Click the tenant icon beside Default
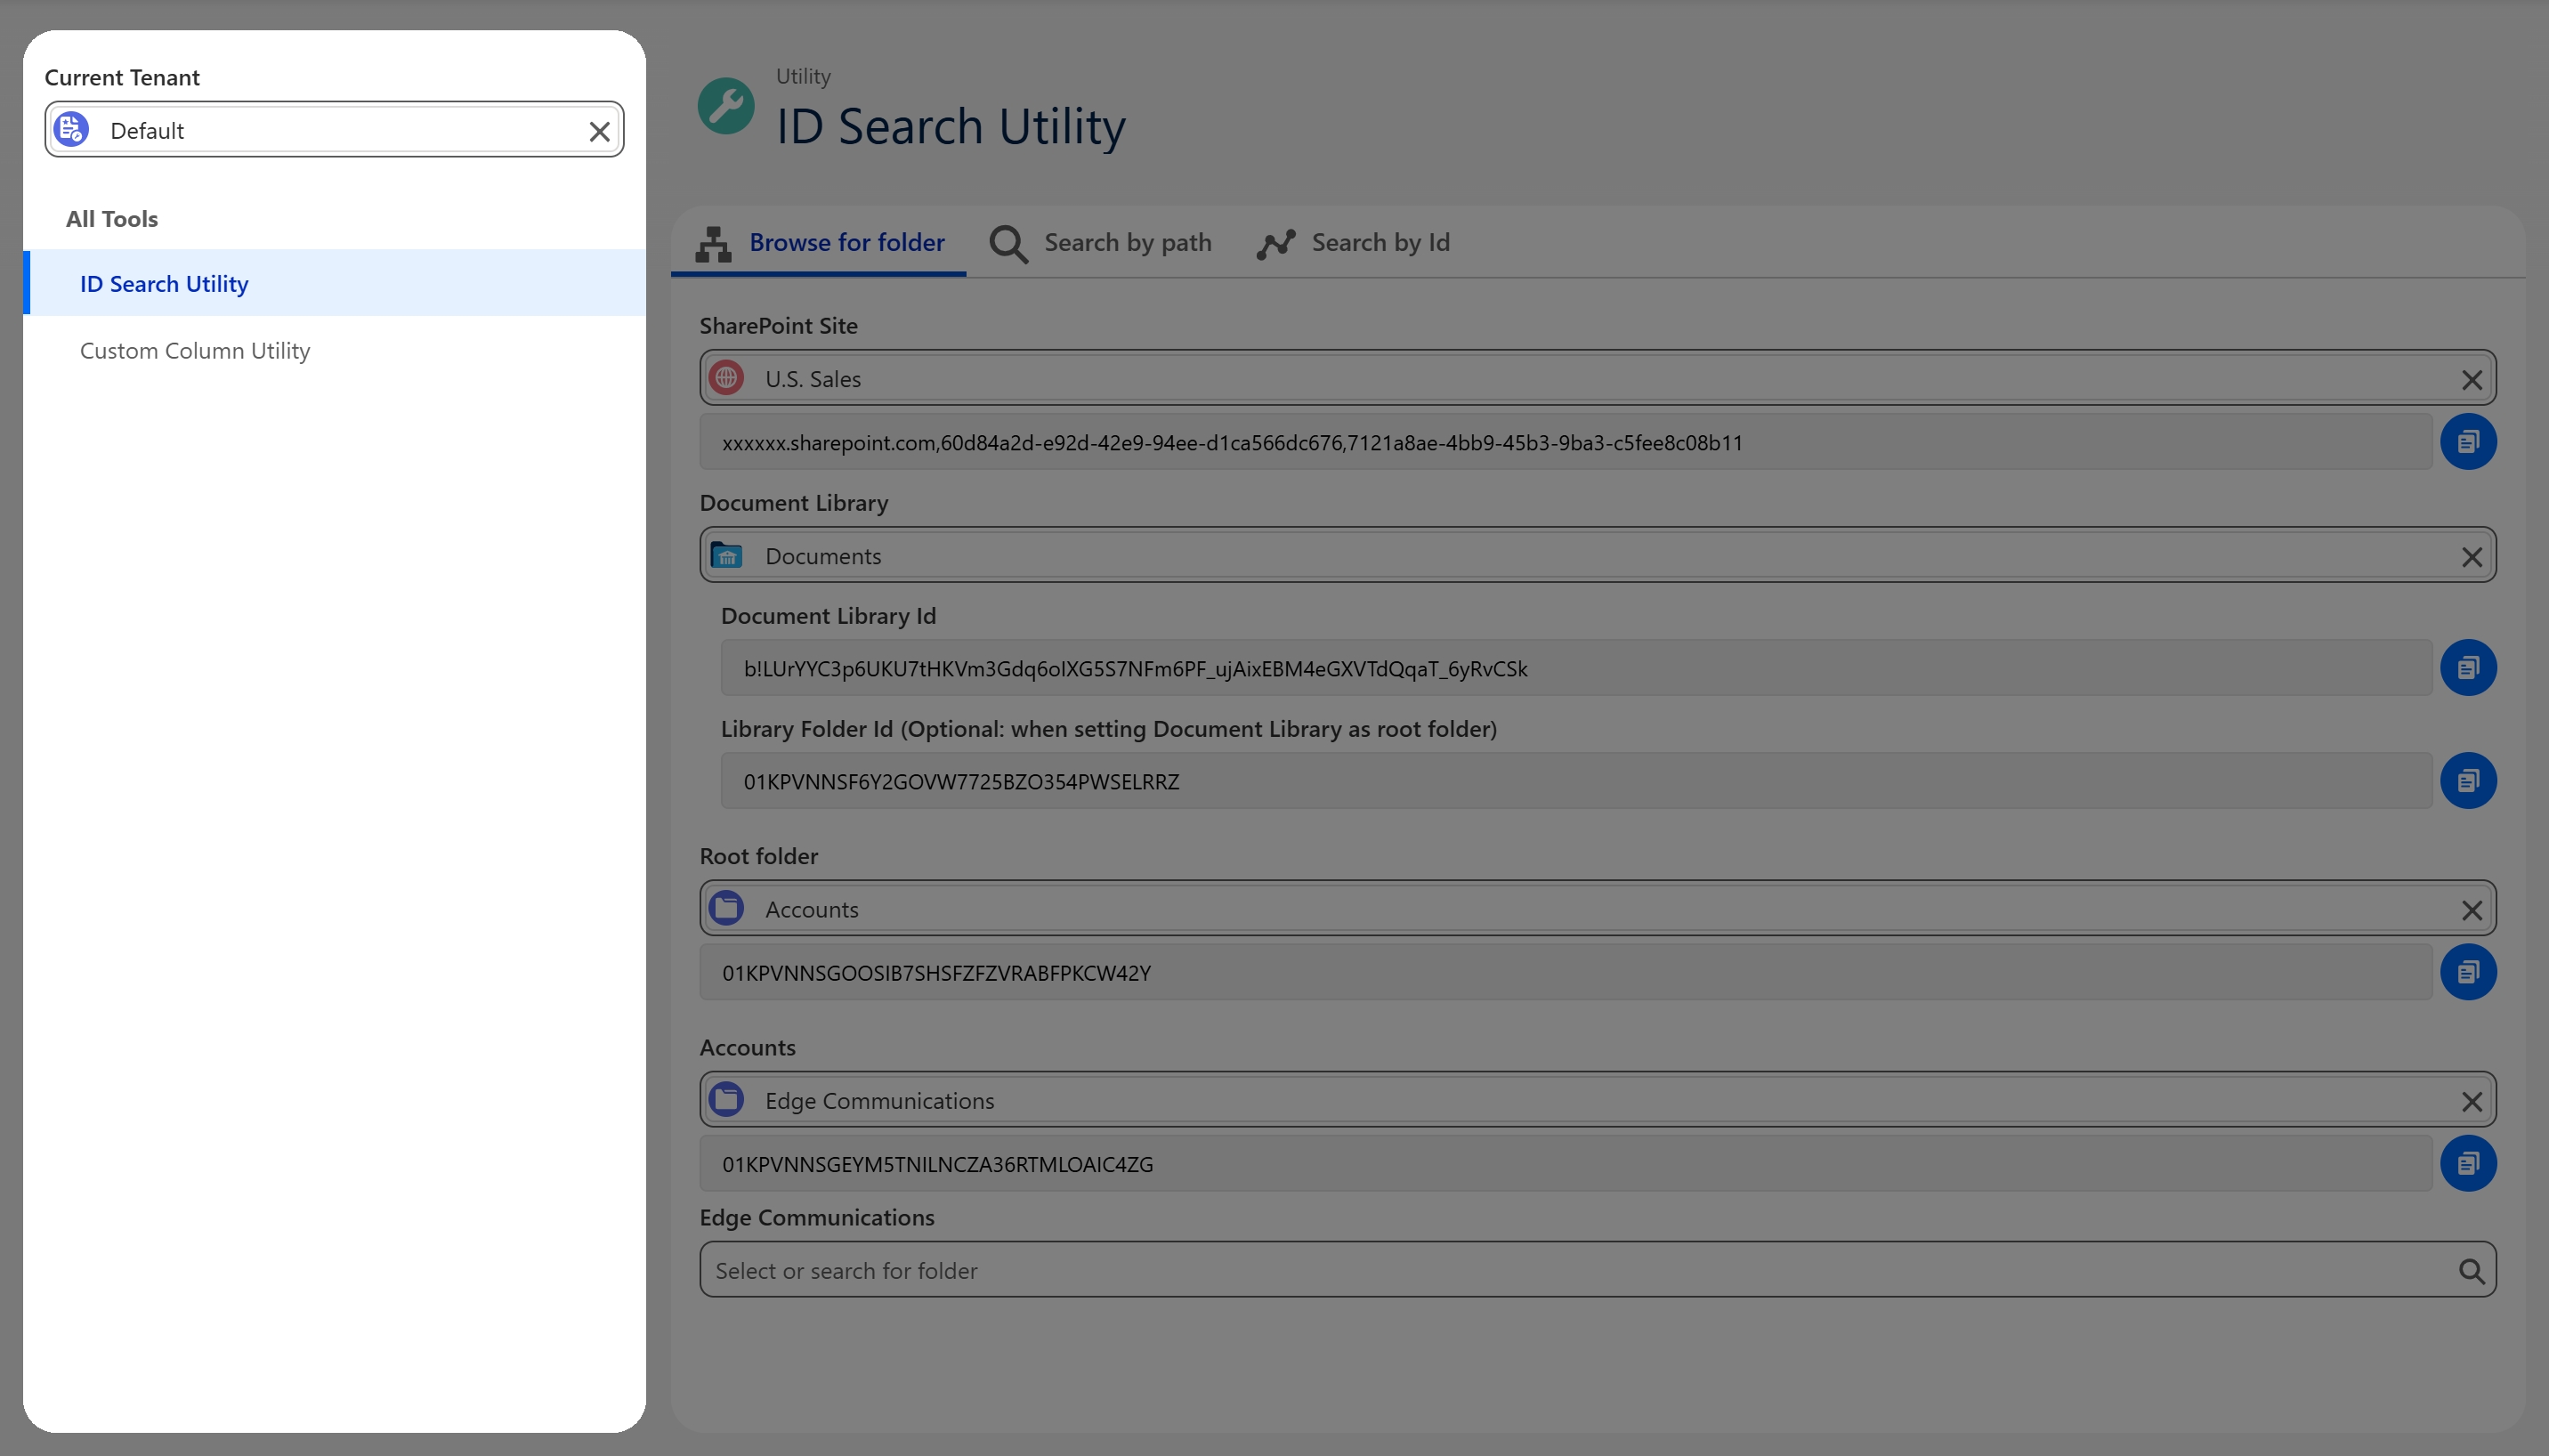The width and height of the screenshot is (2549, 1456). tap(72, 130)
